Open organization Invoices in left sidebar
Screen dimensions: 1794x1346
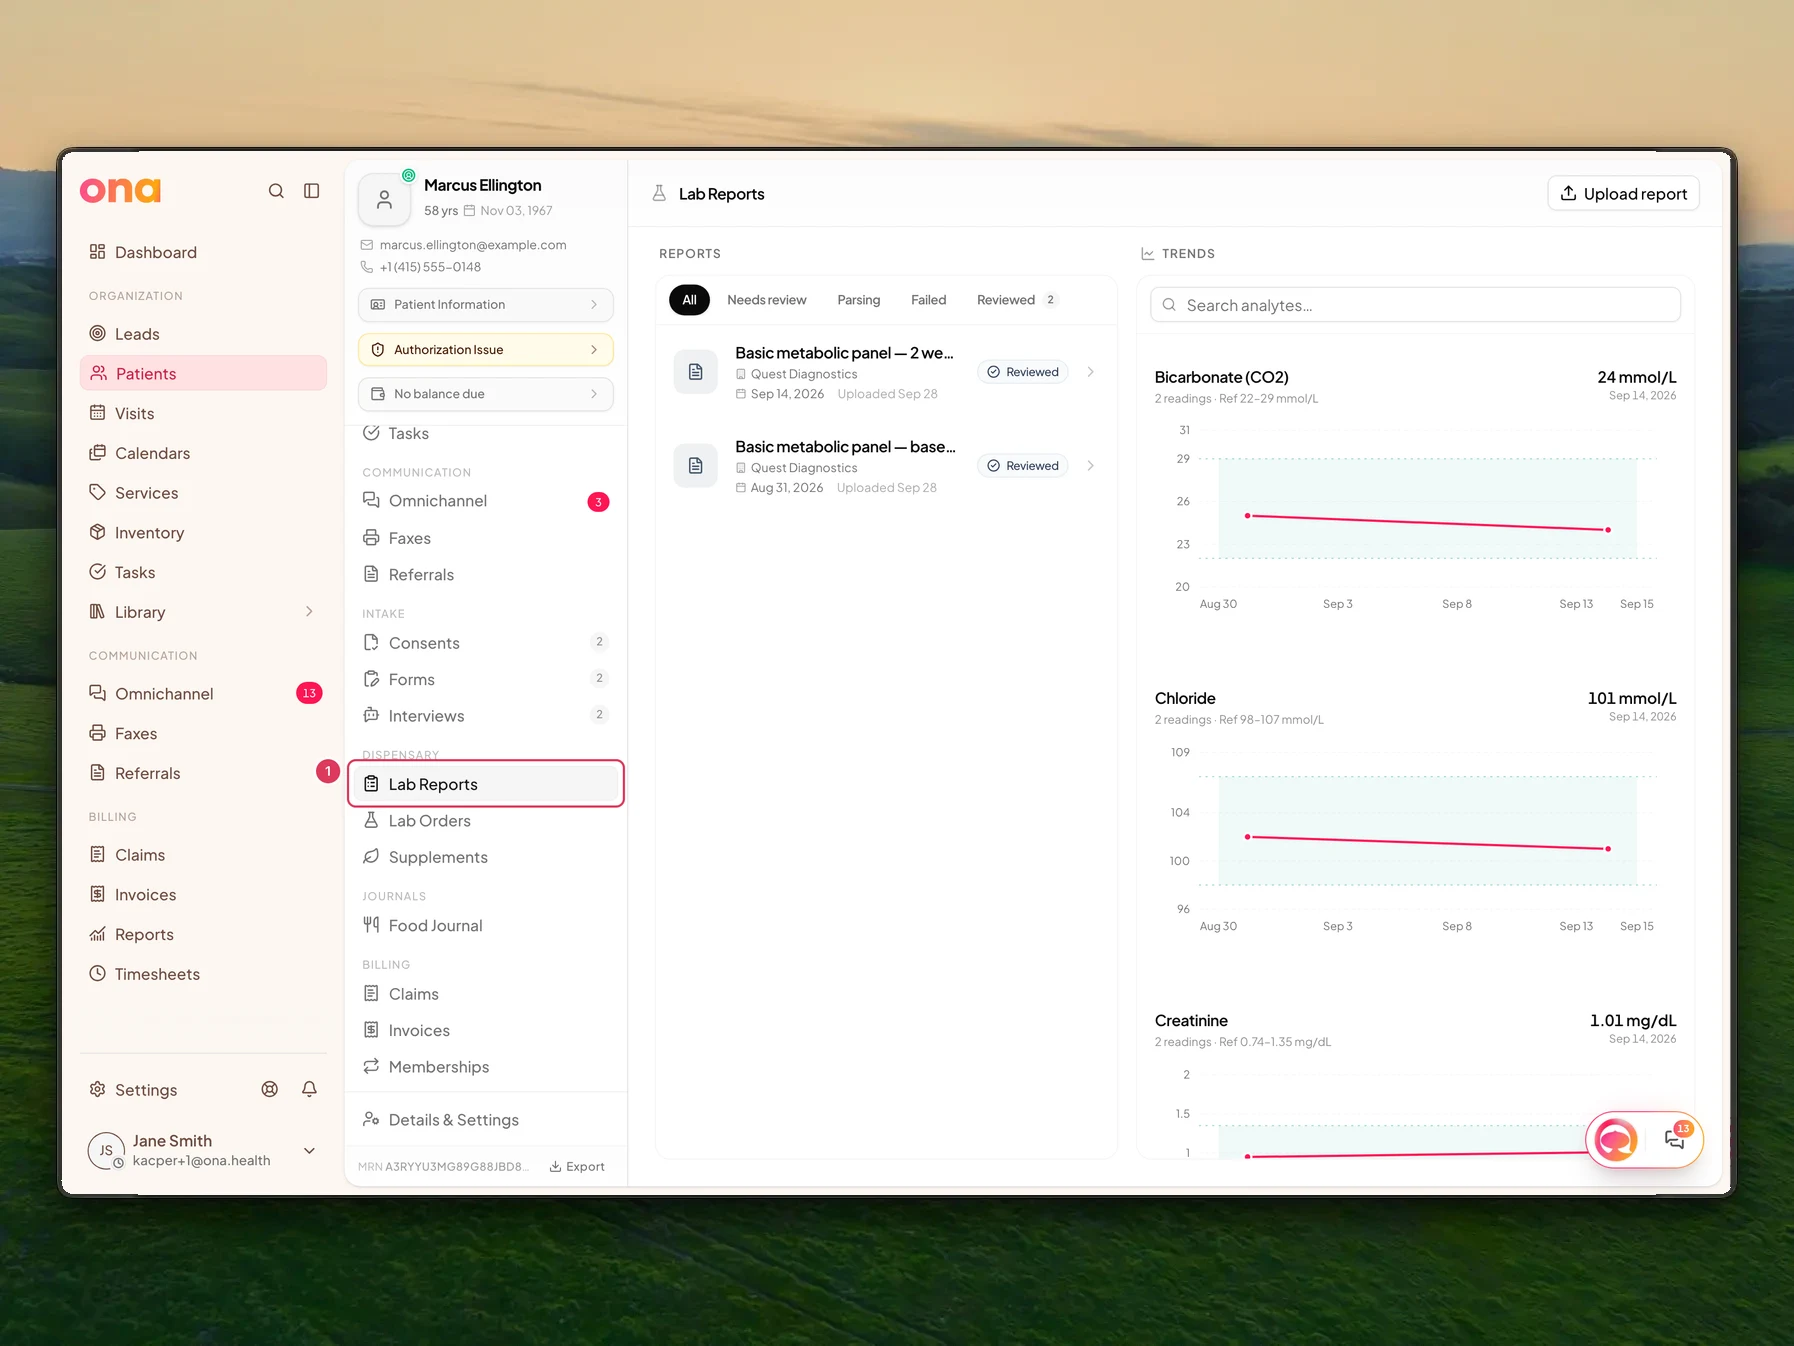point(203,895)
